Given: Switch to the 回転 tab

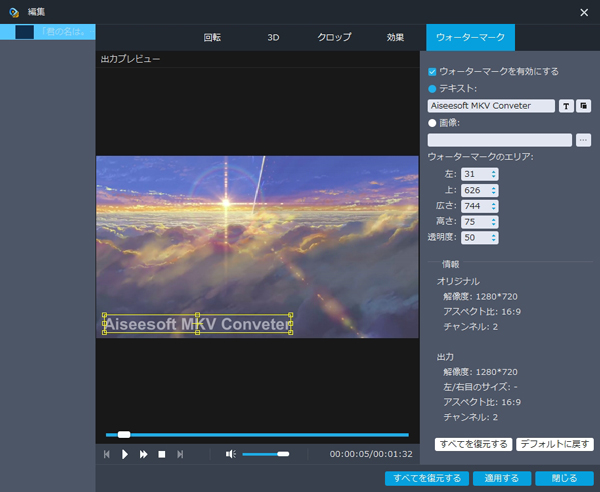Looking at the screenshot, I should 212,37.
